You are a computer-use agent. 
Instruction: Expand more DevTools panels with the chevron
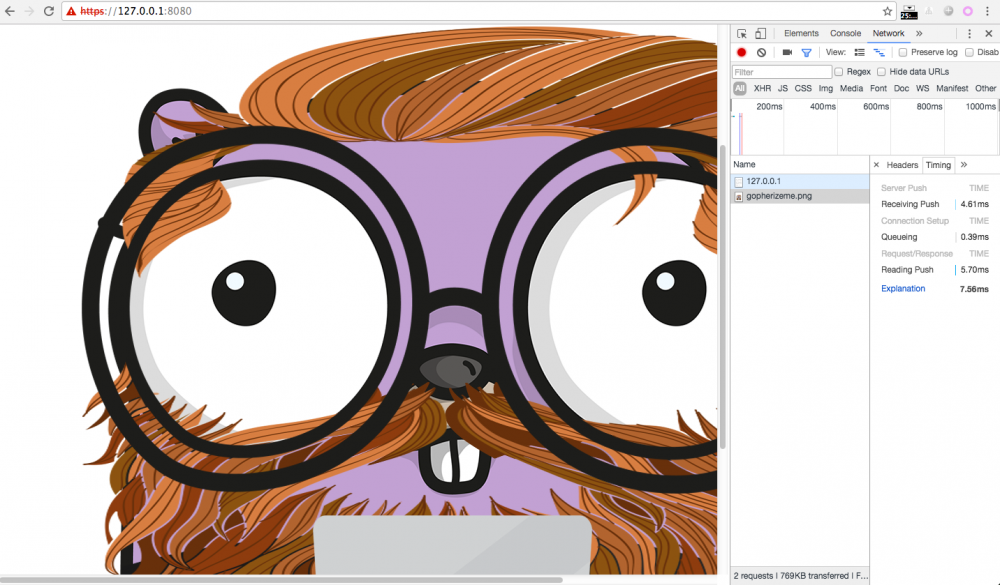pyautogui.click(x=919, y=33)
